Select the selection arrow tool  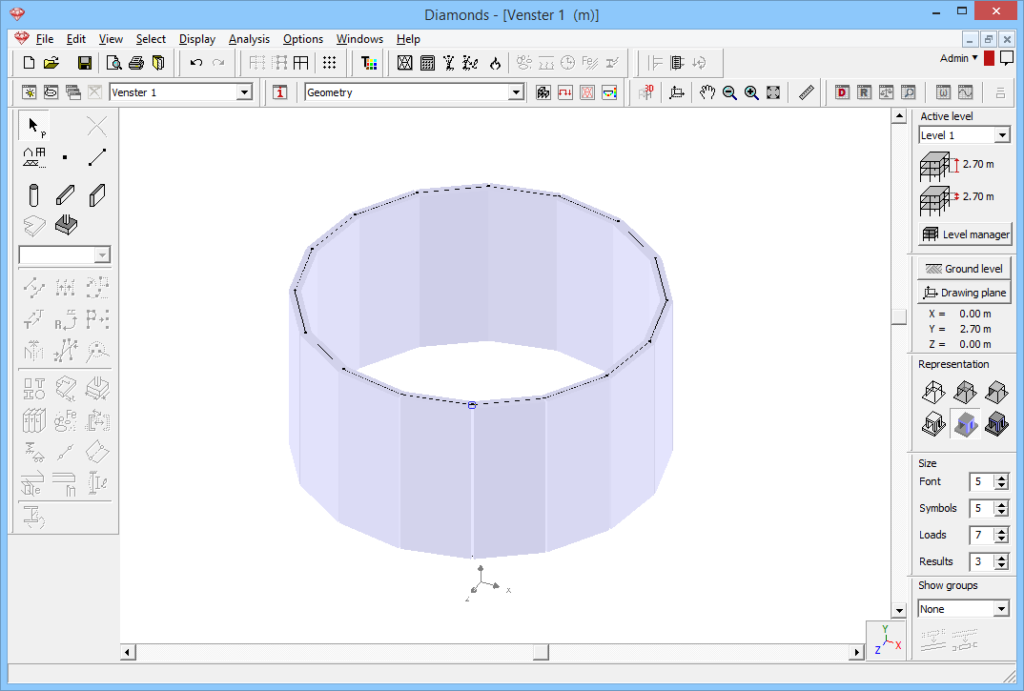[x=35, y=125]
